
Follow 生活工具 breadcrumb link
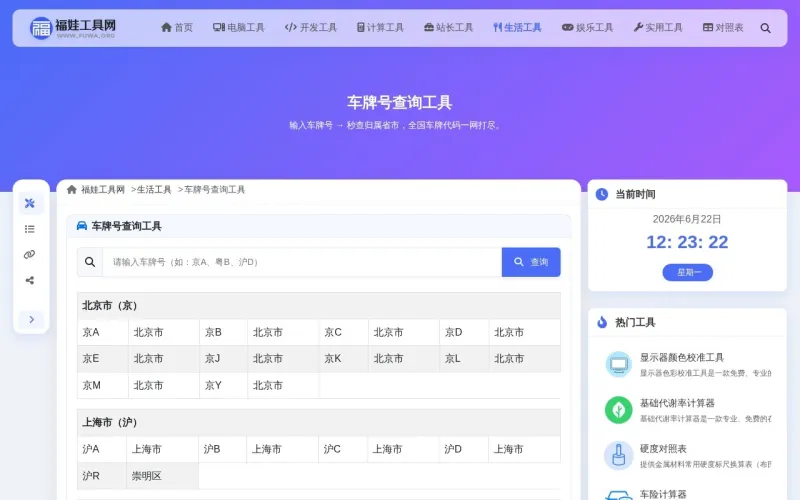pyautogui.click(x=154, y=189)
